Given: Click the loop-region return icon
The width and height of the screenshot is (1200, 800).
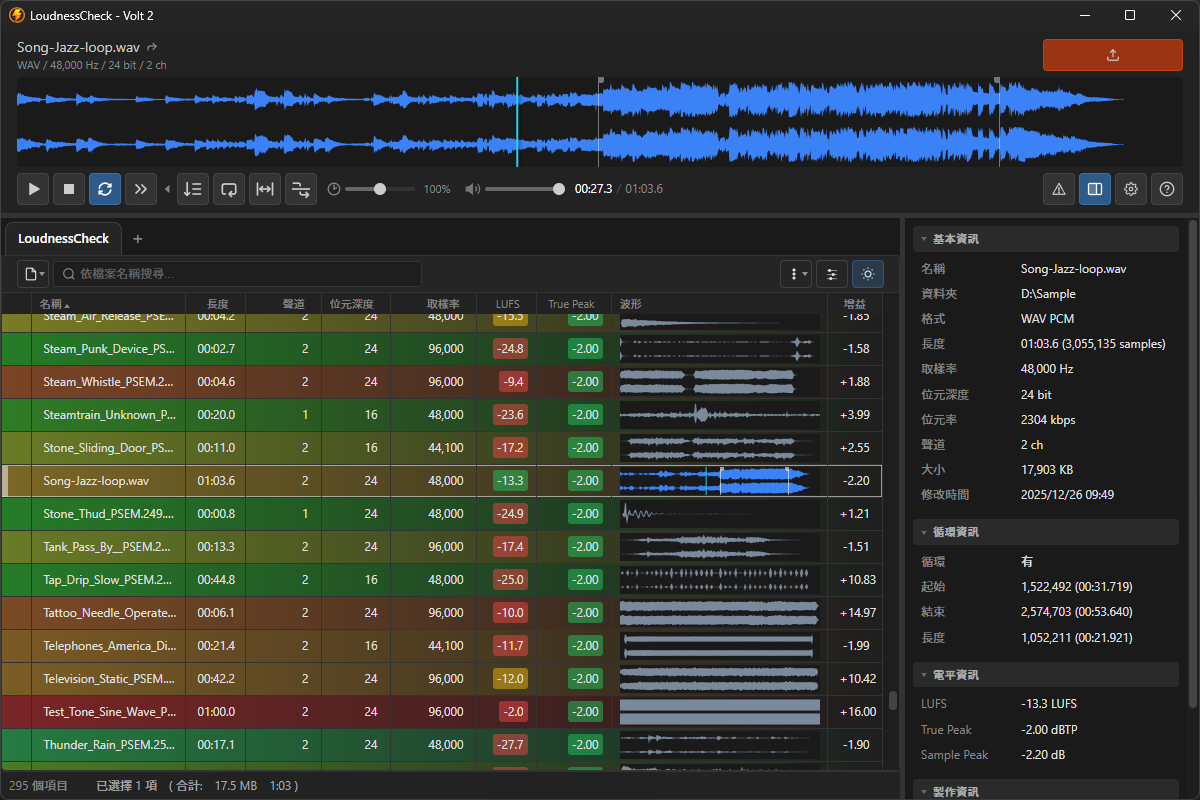Looking at the screenshot, I should tap(229, 188).
